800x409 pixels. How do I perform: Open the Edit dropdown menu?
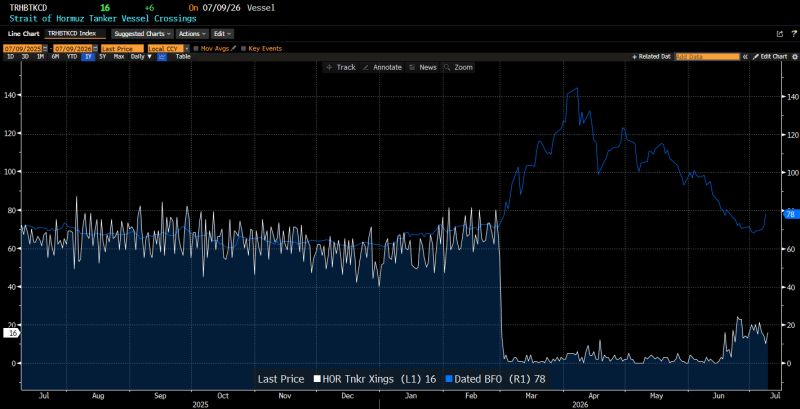pos(222,34)
